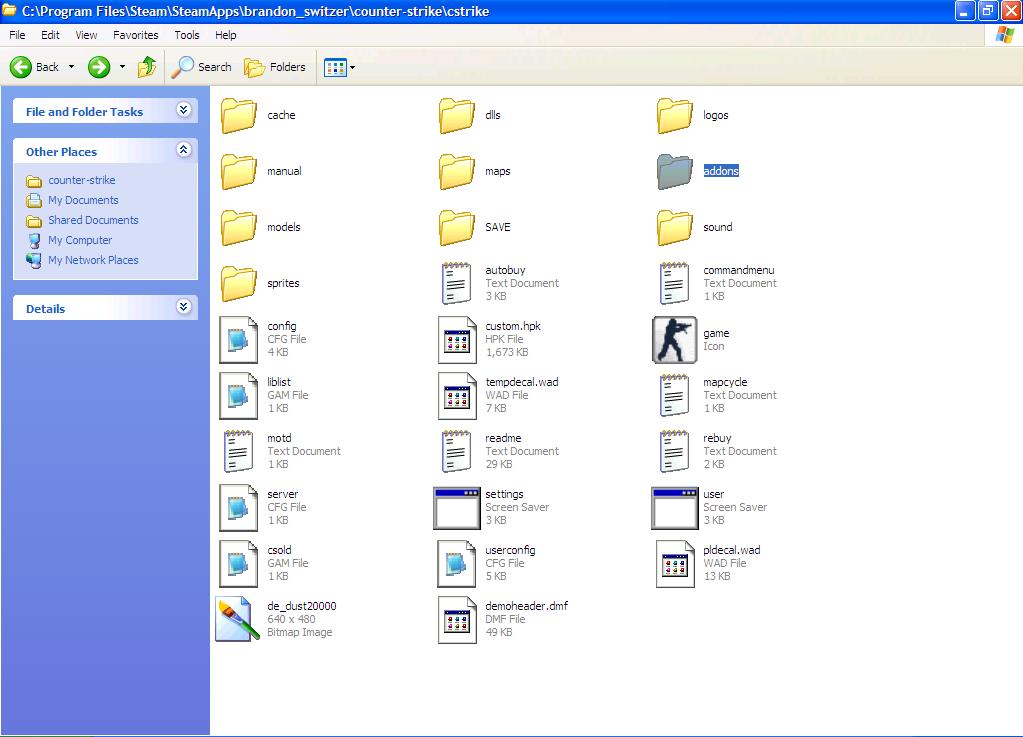Open the Favorites menu
1023x737 pixels.
[135, 35]
